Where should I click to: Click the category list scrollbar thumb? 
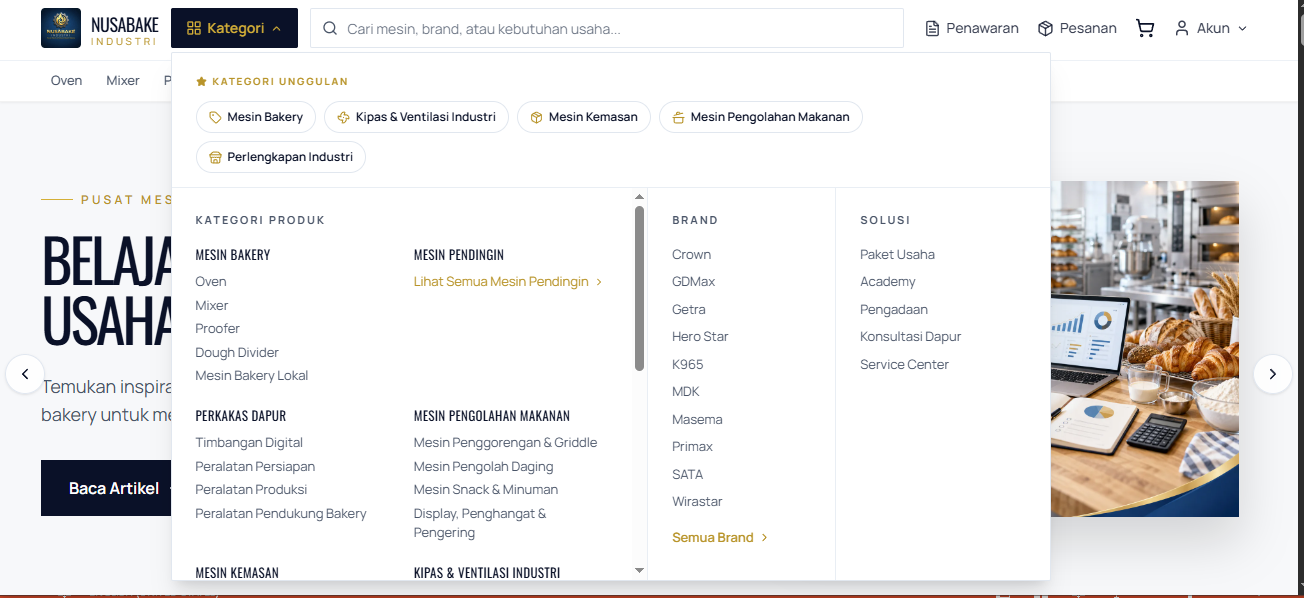pyautogui.click(x=640, y=288)
